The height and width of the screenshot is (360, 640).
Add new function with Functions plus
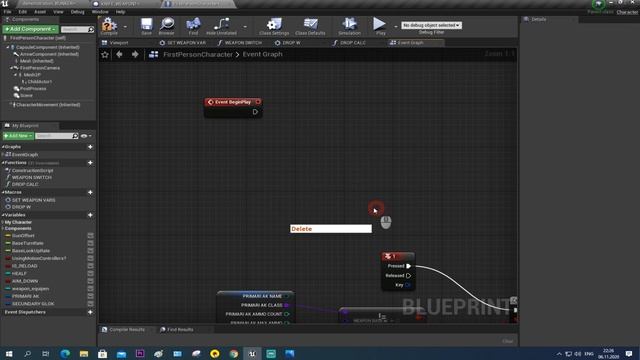point(90,162)
